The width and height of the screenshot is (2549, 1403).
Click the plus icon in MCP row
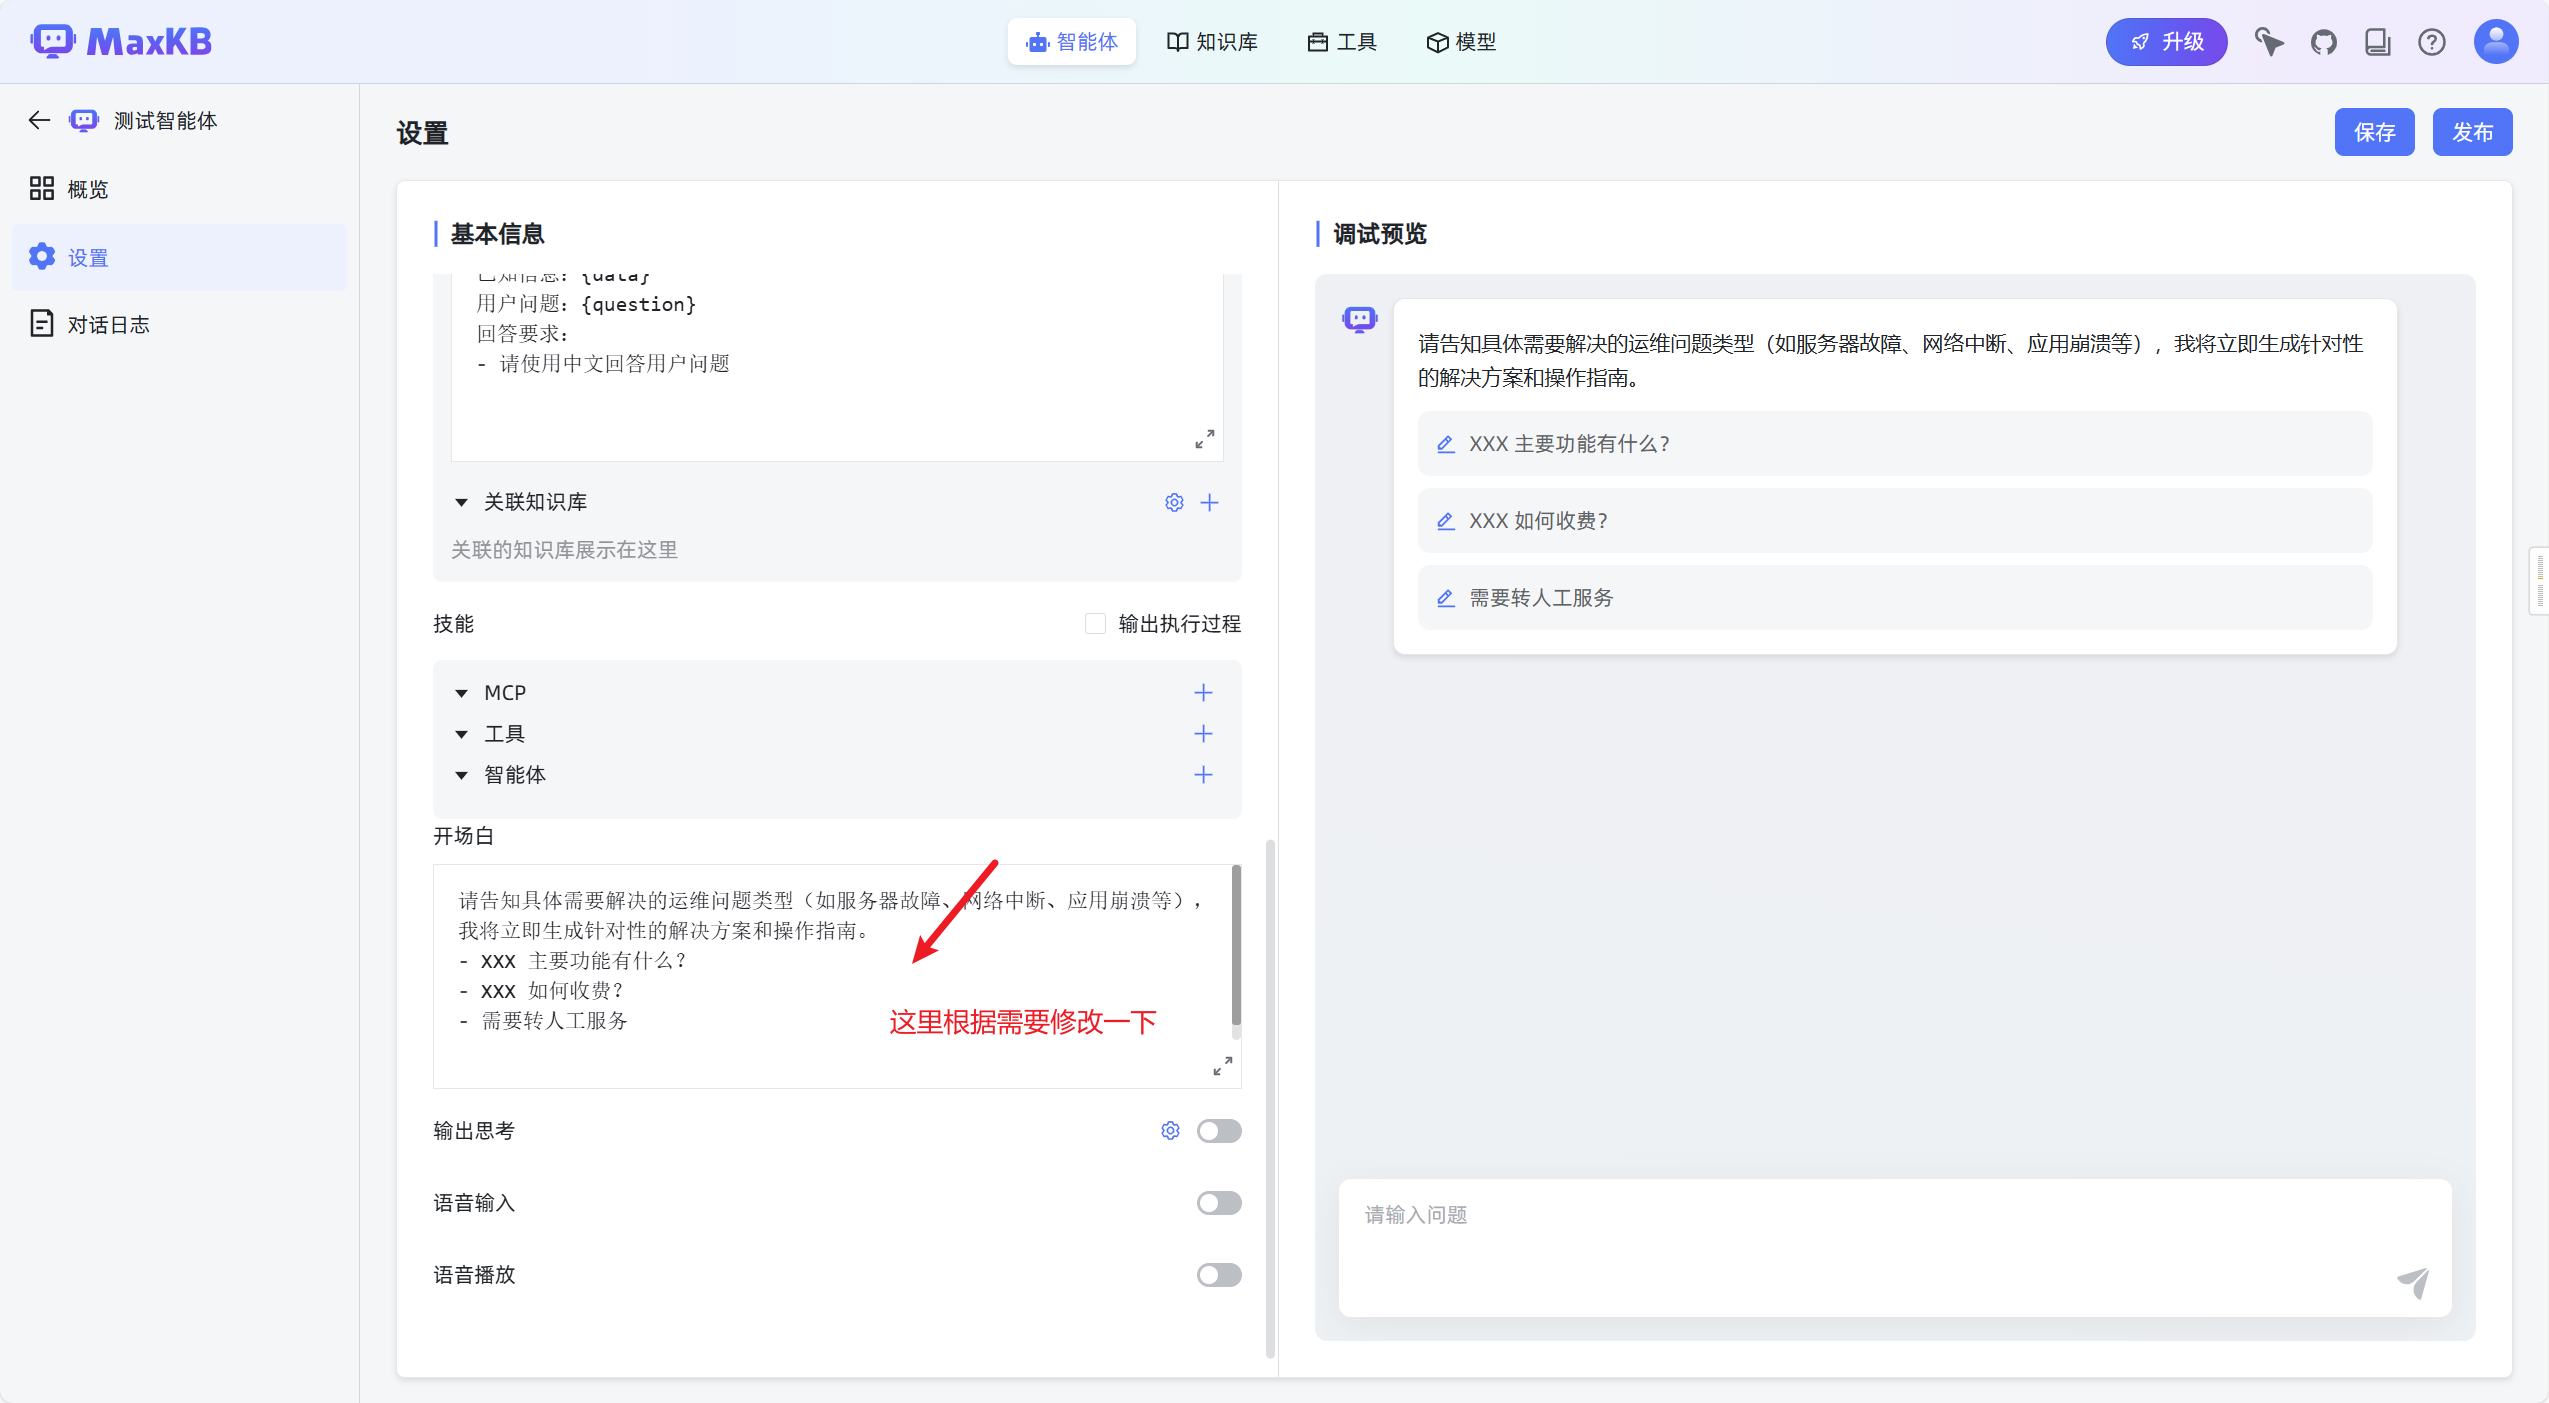[1203, 692]
